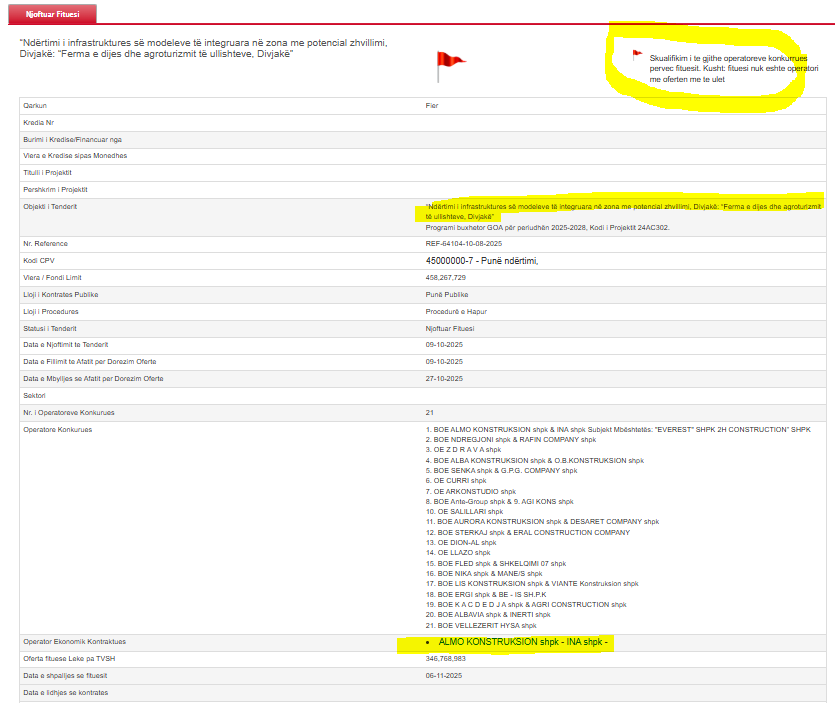Click the offer closing date 27-10-2025
Image resolution: width=835 pixels, height=703 pixels.
[x=443, y=379]
